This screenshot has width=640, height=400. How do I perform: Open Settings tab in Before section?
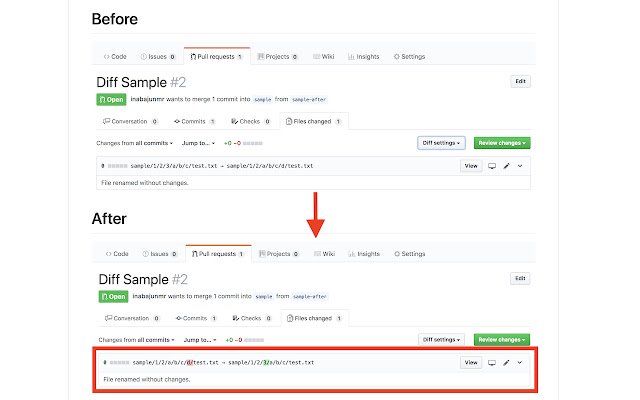409,57
